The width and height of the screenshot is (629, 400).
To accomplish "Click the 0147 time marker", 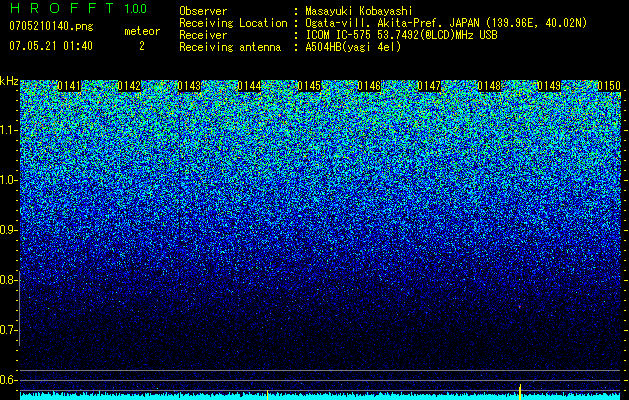I will [x=429, y=86].
